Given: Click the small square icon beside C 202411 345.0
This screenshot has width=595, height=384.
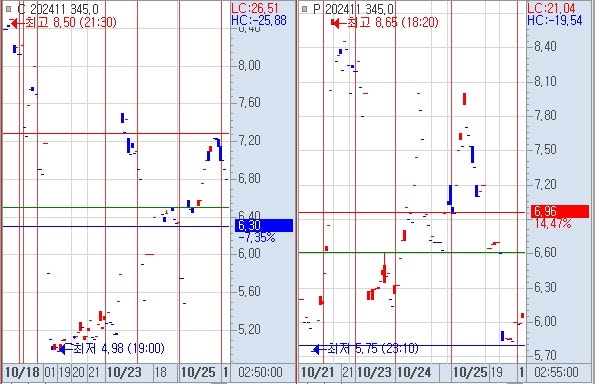Looking at the screenshot, I should (x=8, y=9).
